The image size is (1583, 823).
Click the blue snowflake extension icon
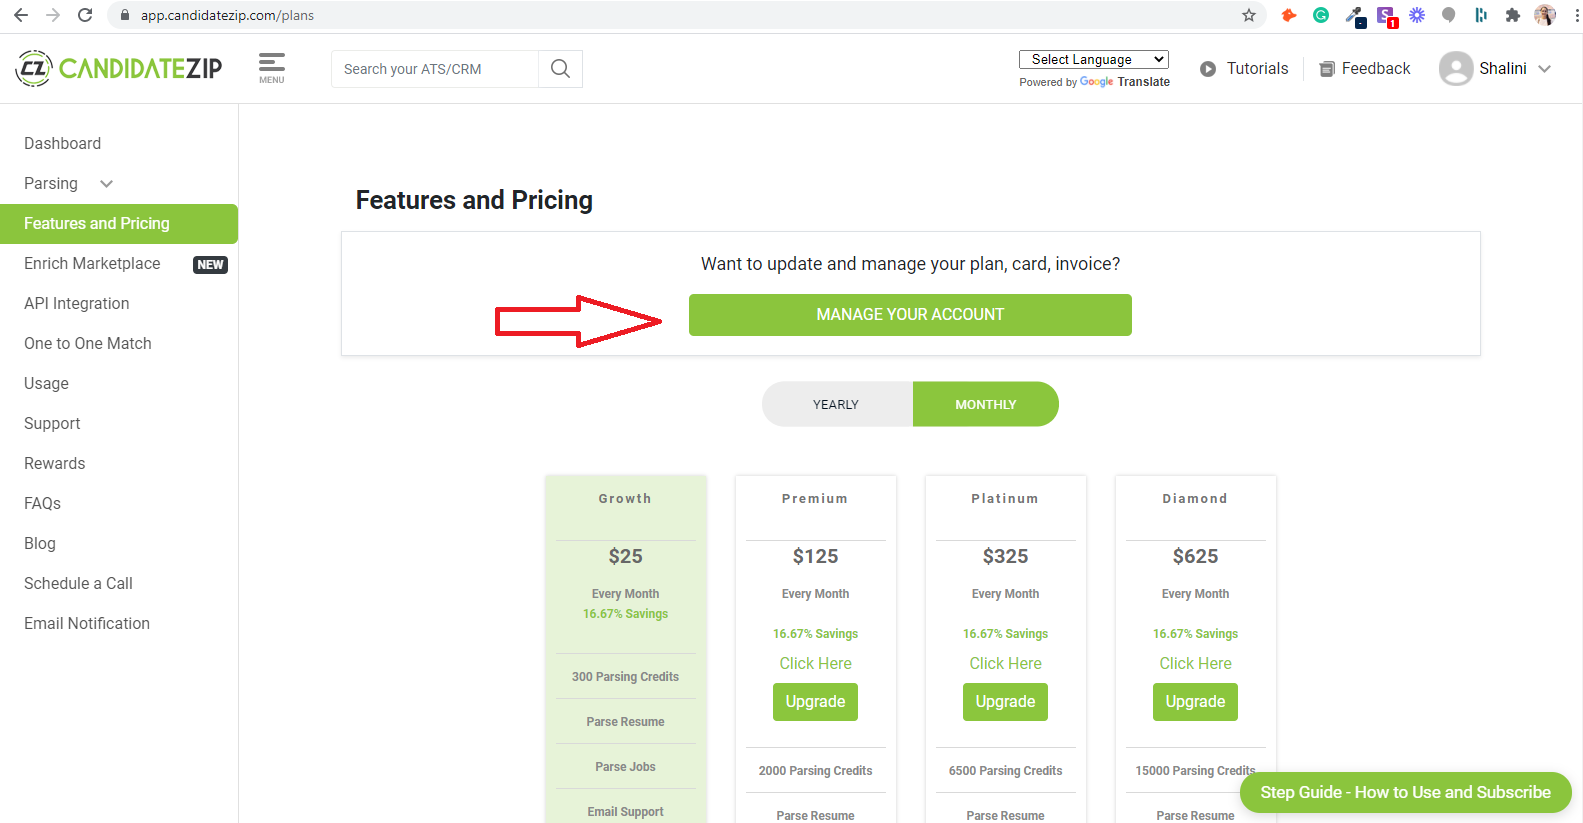click(1417, 15)
